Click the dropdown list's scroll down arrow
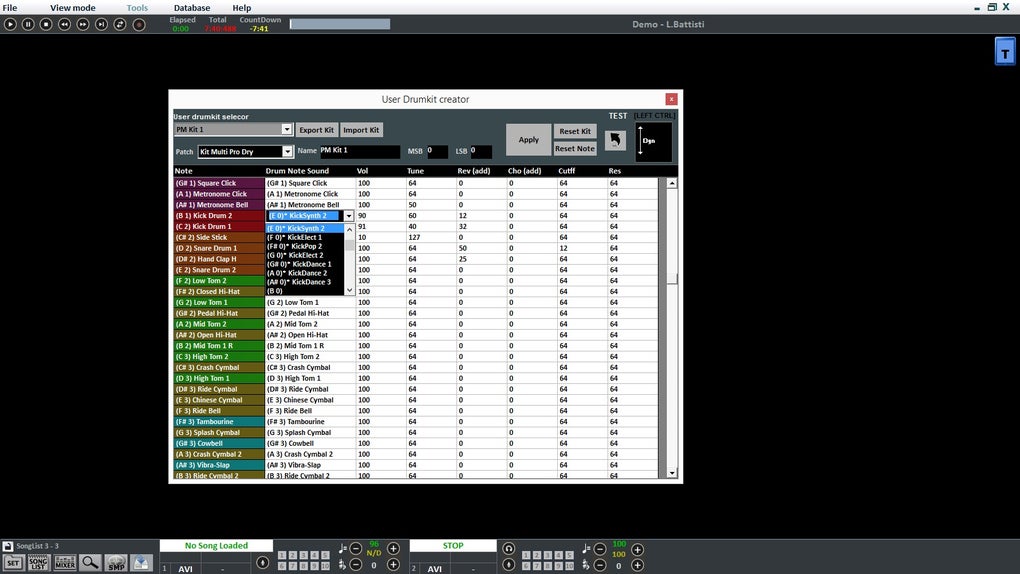Viewport: 1020px width, 574px height. coord(349,290)
